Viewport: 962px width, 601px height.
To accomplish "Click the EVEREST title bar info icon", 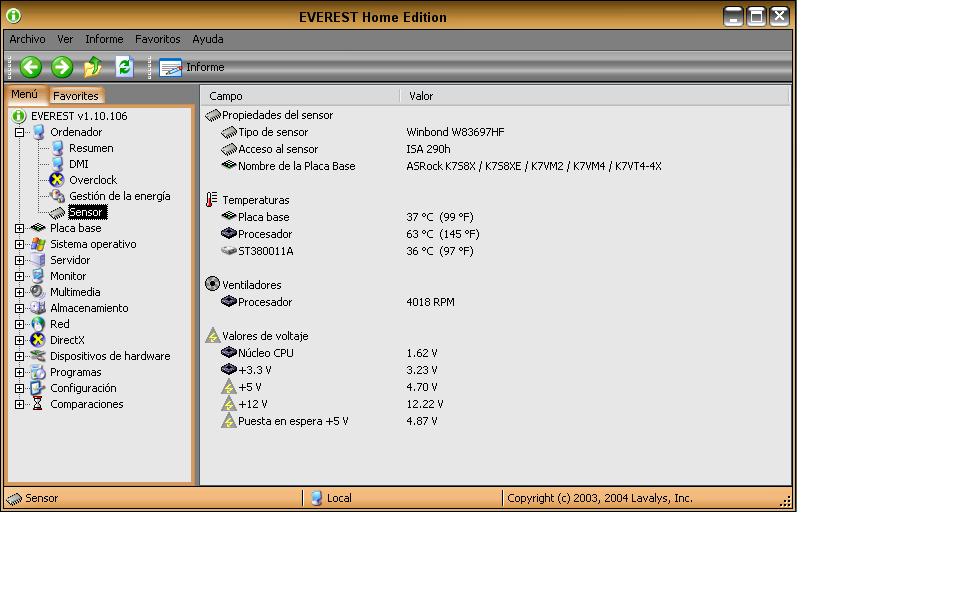I will click(x=13, y=16).
